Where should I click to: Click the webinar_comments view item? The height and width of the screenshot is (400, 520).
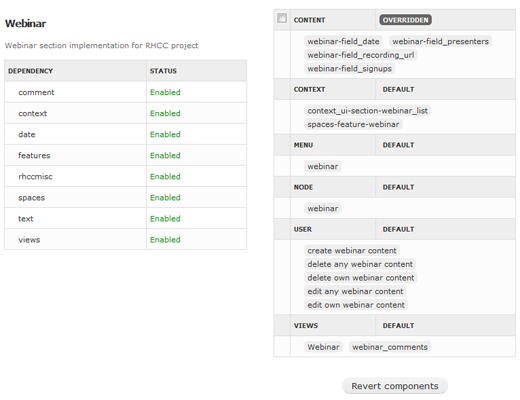[x=390, y=347]
